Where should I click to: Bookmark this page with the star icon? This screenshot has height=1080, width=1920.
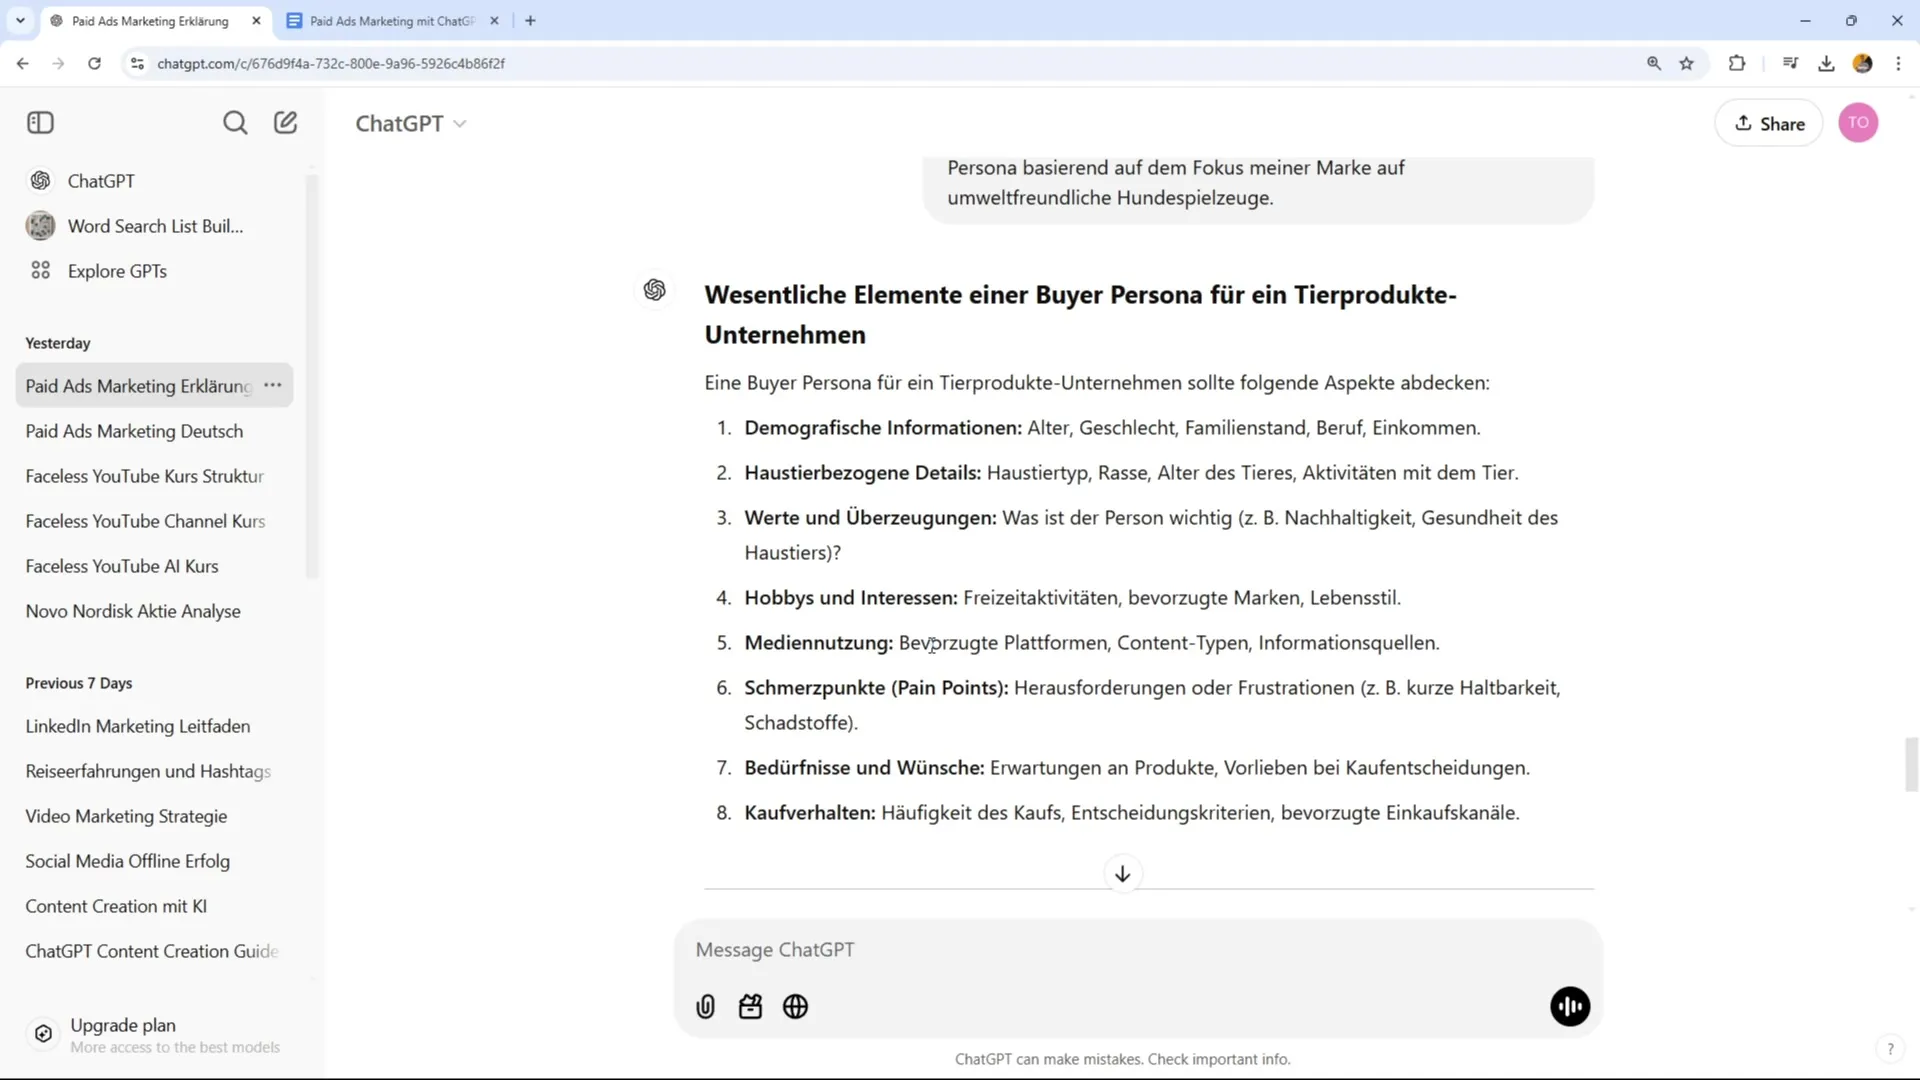(x=1687, y=63)
